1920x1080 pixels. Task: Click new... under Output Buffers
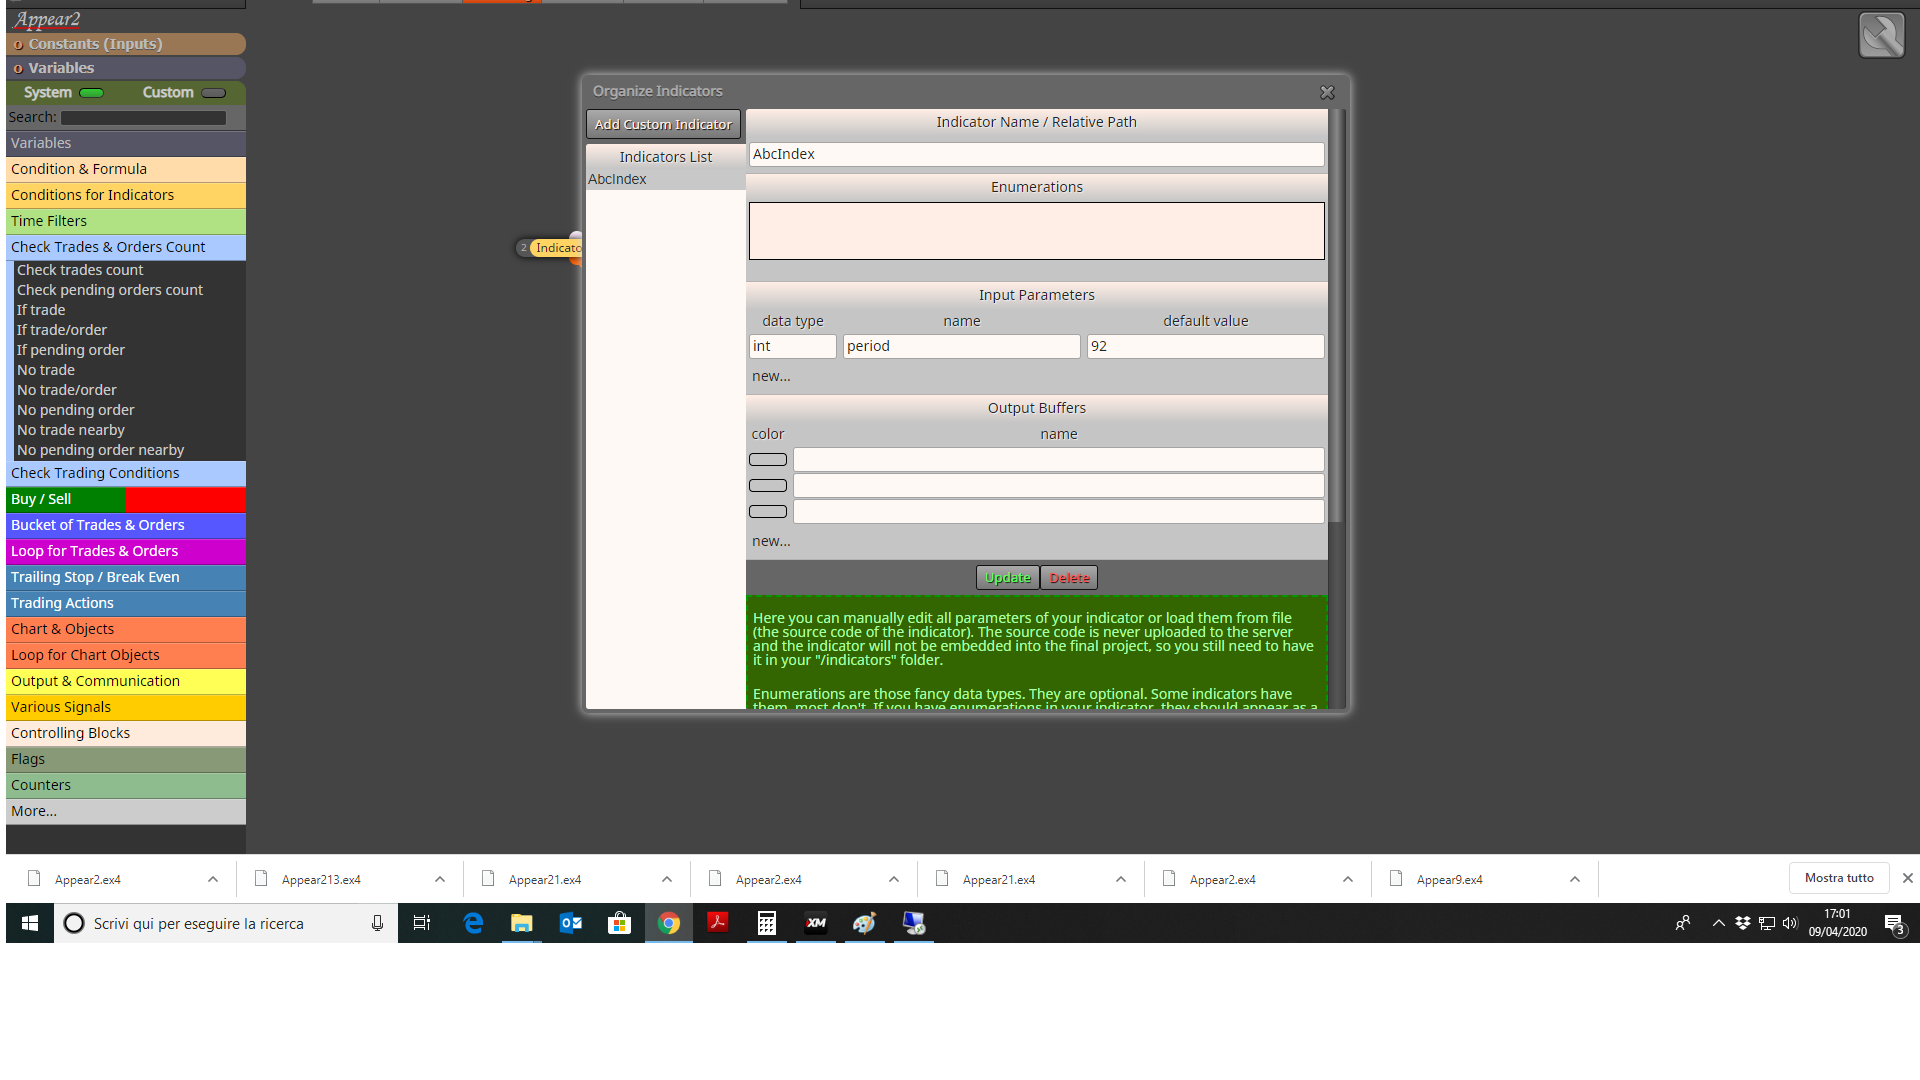click(771, 541)
